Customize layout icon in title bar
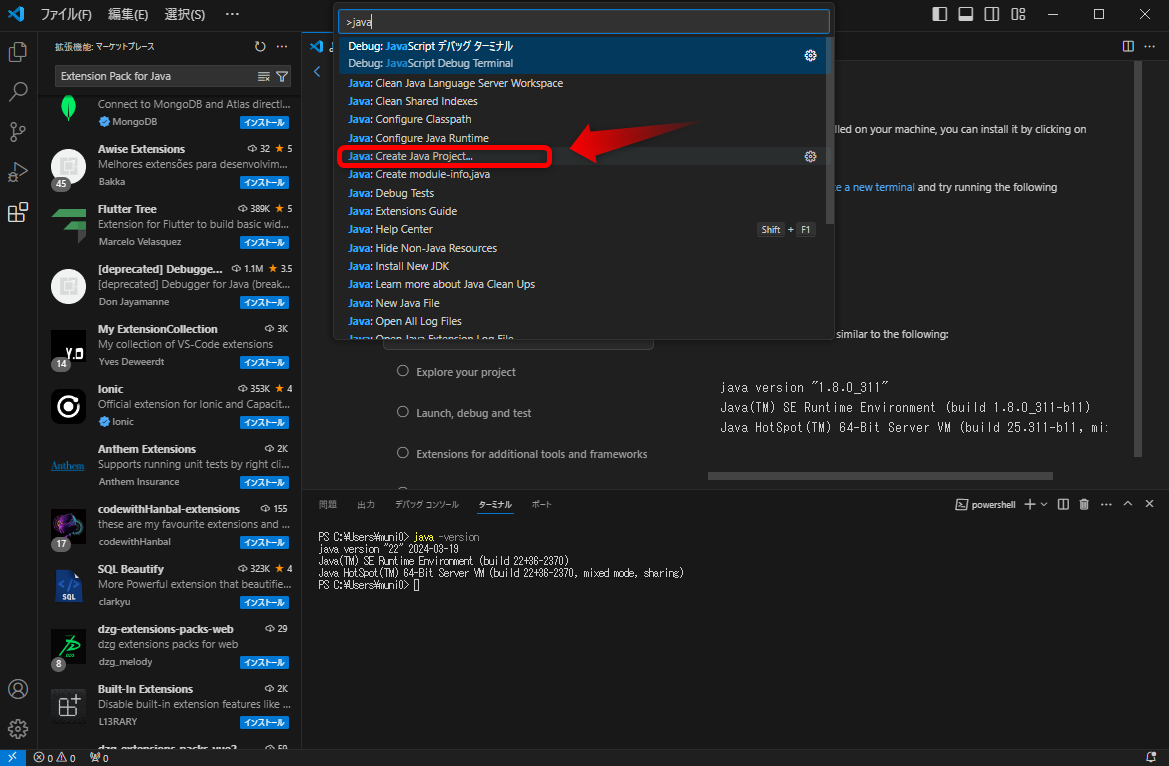This screenshot has height=766, width=1169. (1018, 14)
